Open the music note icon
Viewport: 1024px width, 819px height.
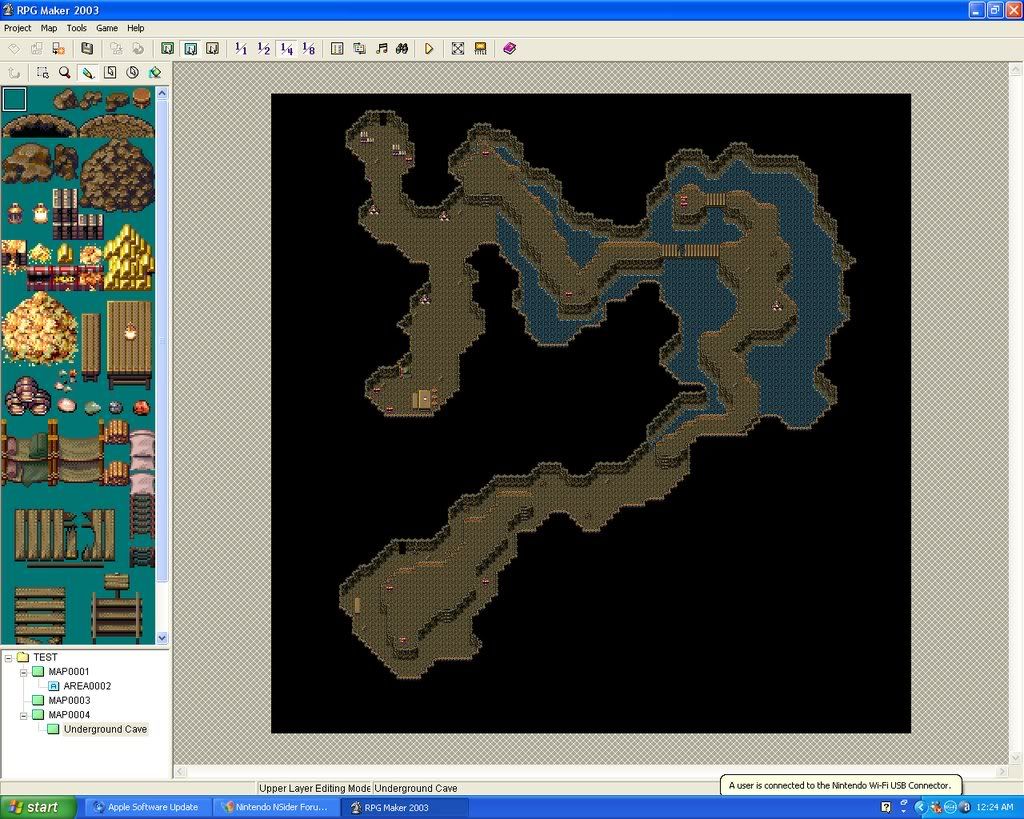click(x=381, y=48)
